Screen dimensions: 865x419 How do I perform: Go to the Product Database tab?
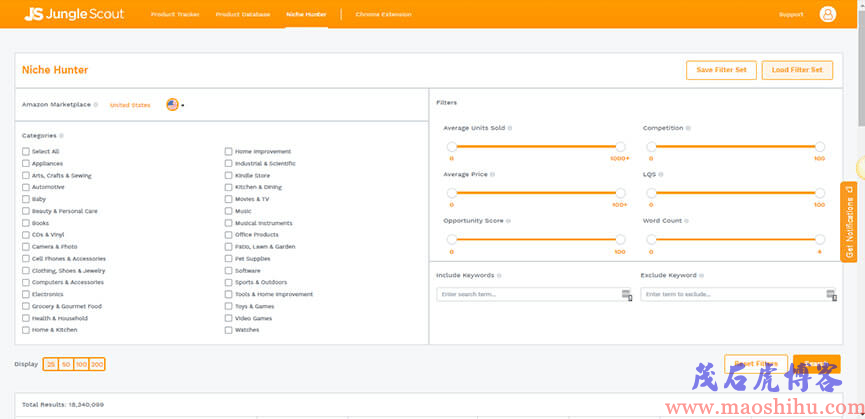click(243, 14)
